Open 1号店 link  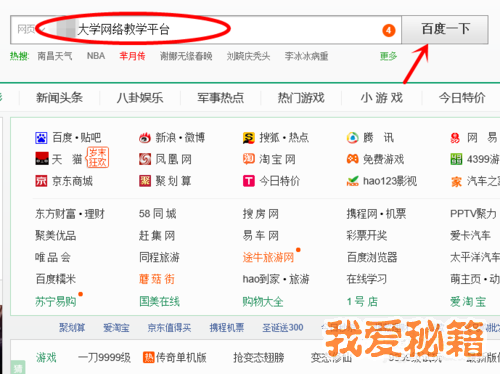(x=362, y=302)
